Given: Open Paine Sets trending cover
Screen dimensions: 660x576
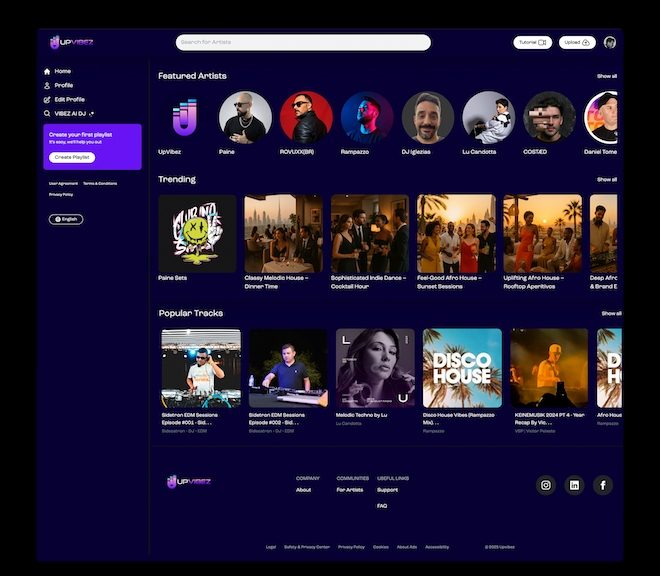Looking at the screenshot, I should [197, 234].
